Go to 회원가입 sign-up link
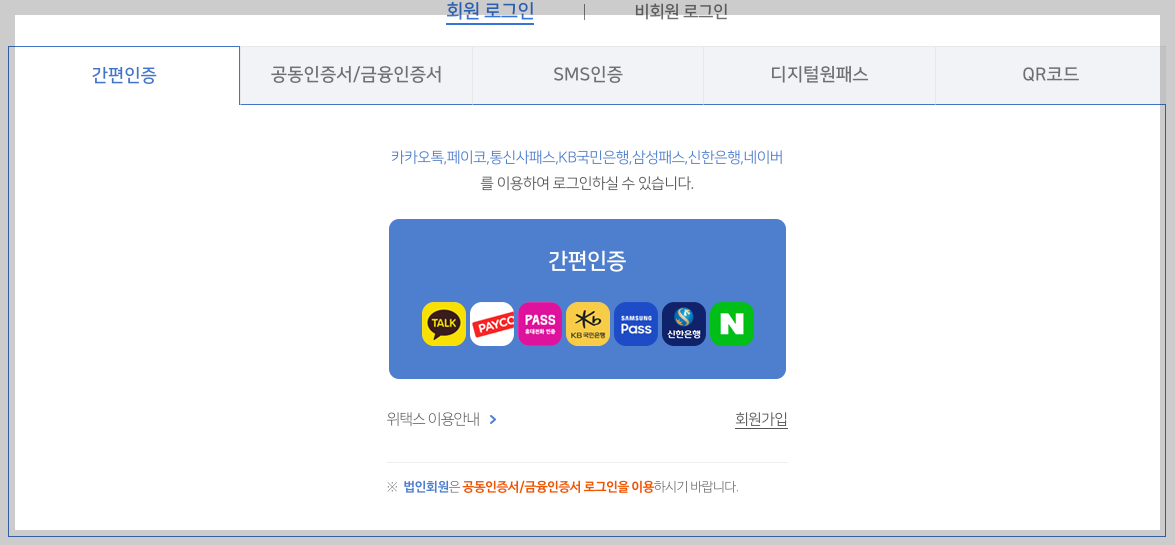Viewport: 1175px width, 545px height. point(761,420)
